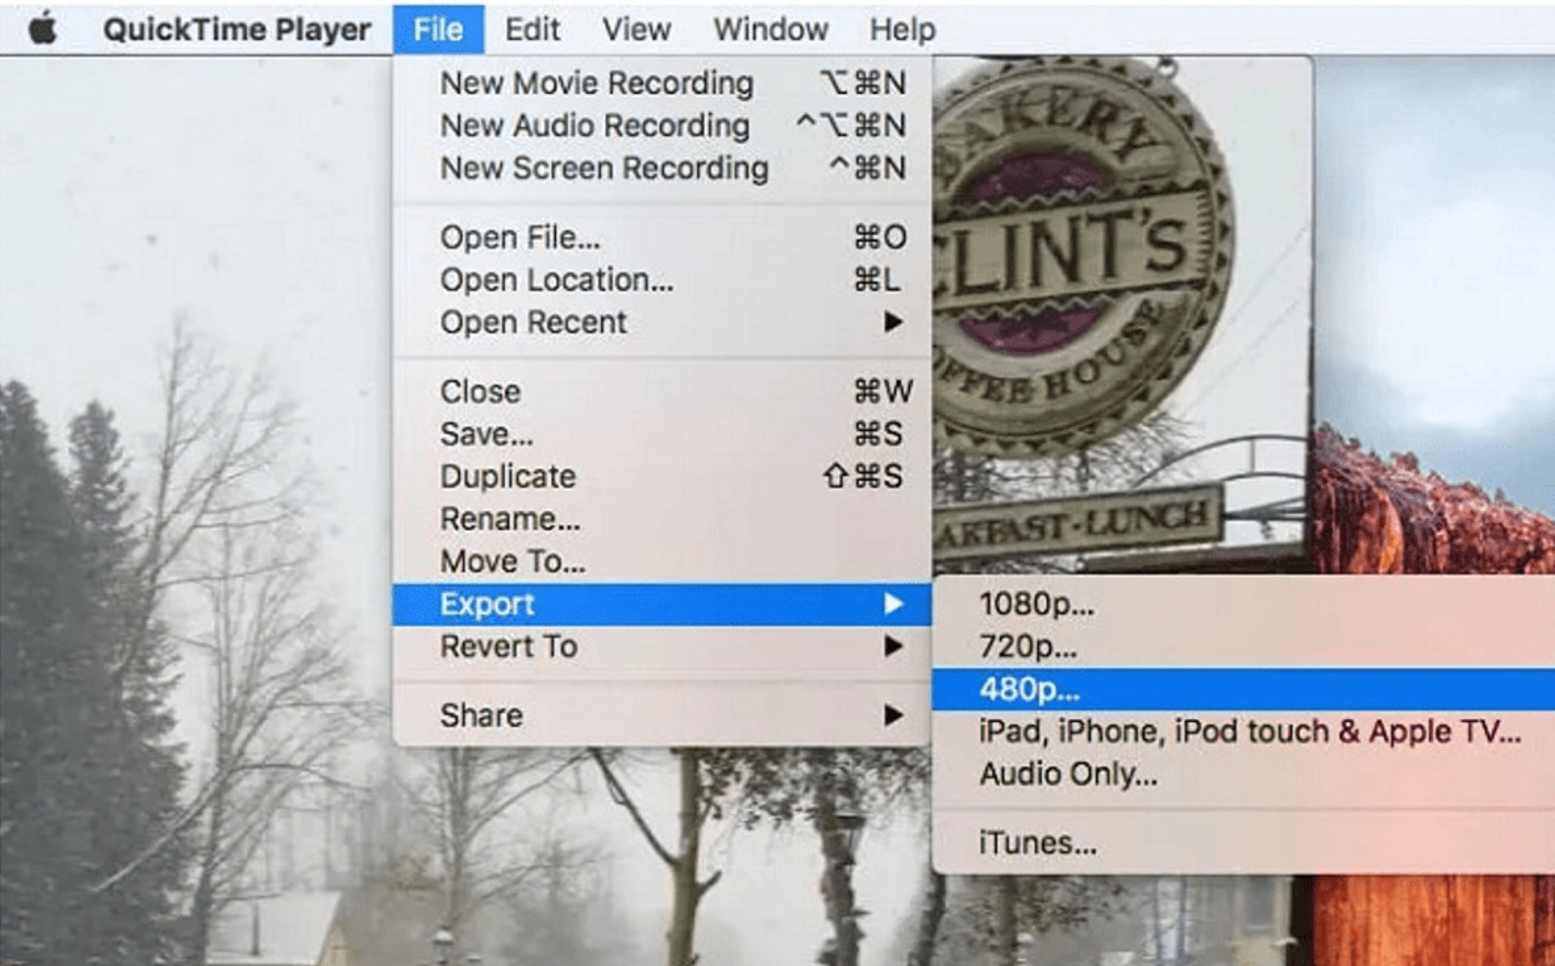Image resolution: width=1555 pixels, height=966 pixels.
Task: Choose Duplicate from the File menu
Action: (x=662, y=476)
